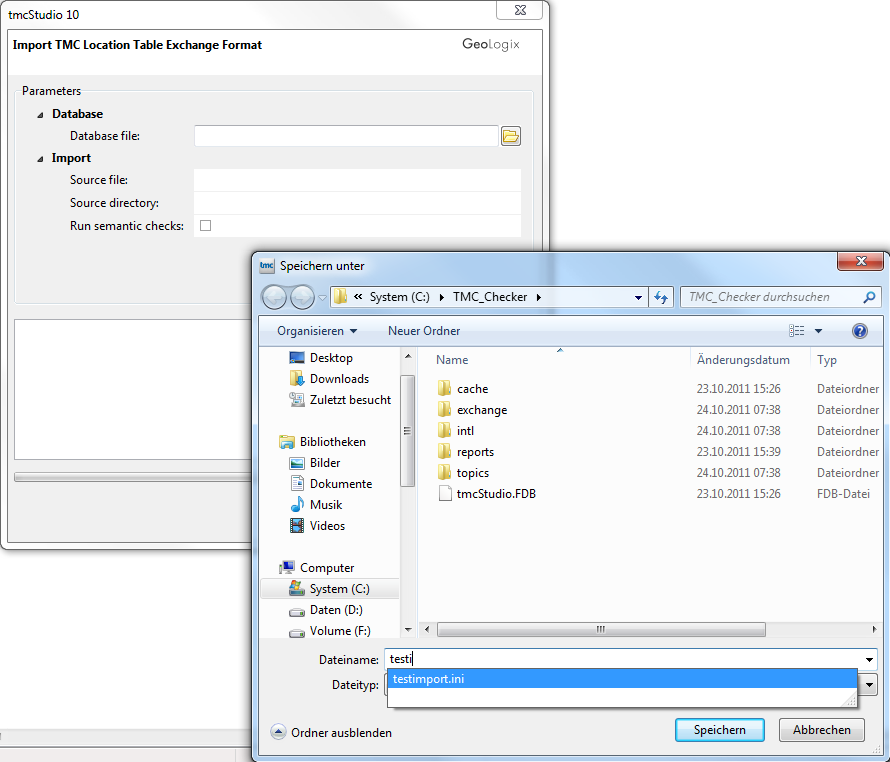Image resolution: width=890 pixels, height=762 pixels.
Task: Enable the Run semantic checks checkbox
Action: pos(206,226)
